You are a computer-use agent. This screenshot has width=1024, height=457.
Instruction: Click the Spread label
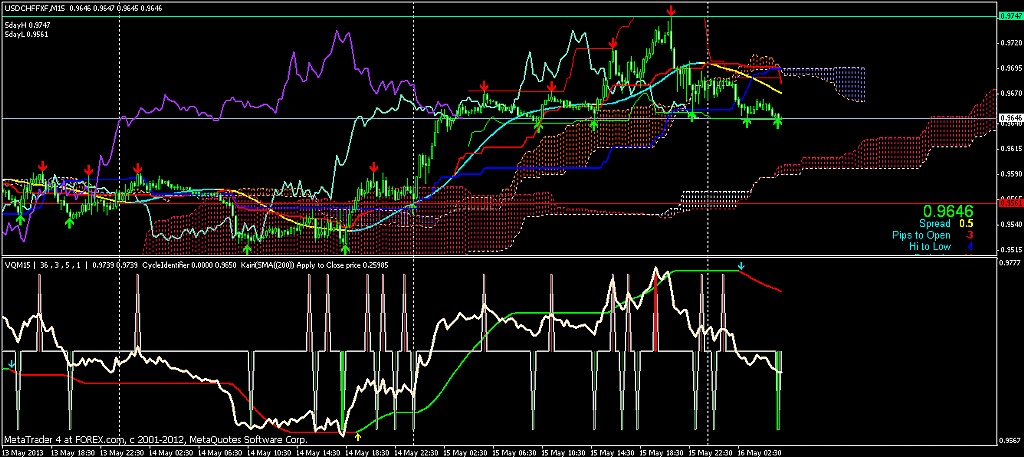pyautogui.click(x=935, y=223)
